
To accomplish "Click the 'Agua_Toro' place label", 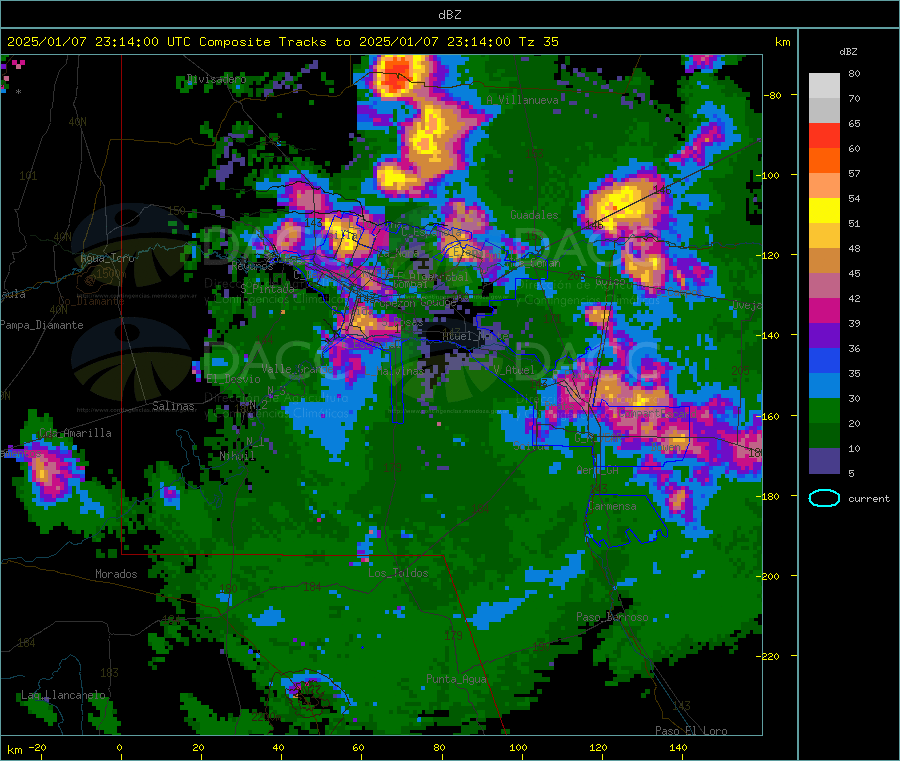I will 107,258.
